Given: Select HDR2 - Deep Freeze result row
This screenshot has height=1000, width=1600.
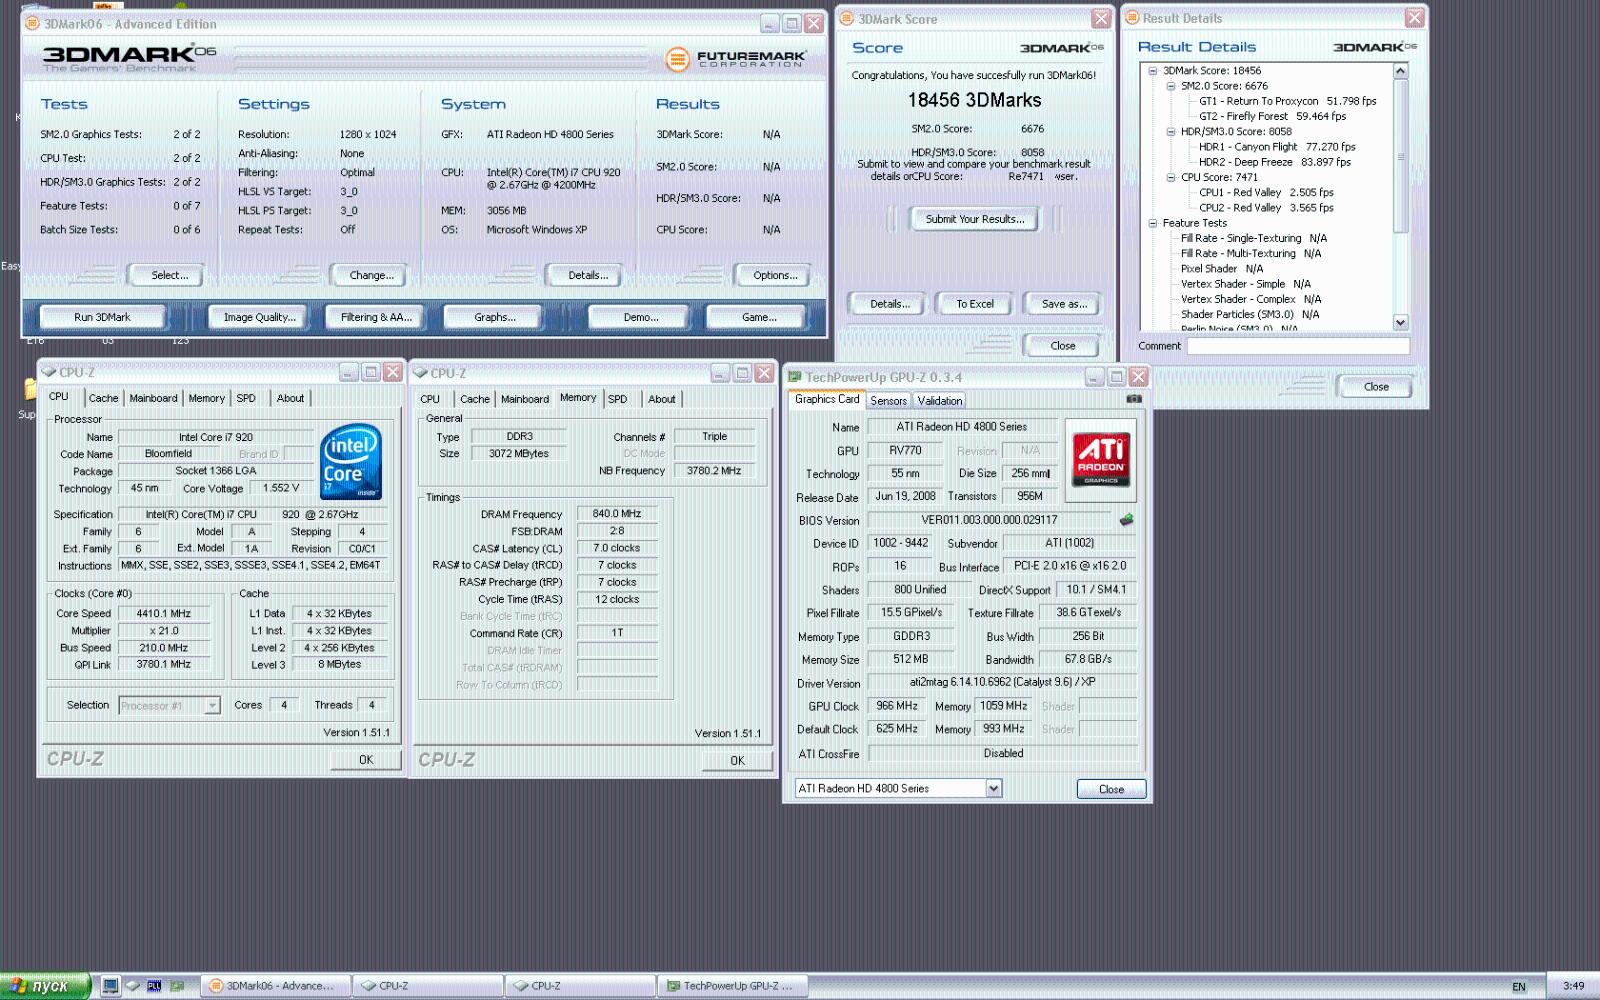Looking at the screenshot, I should (1275, 162).
